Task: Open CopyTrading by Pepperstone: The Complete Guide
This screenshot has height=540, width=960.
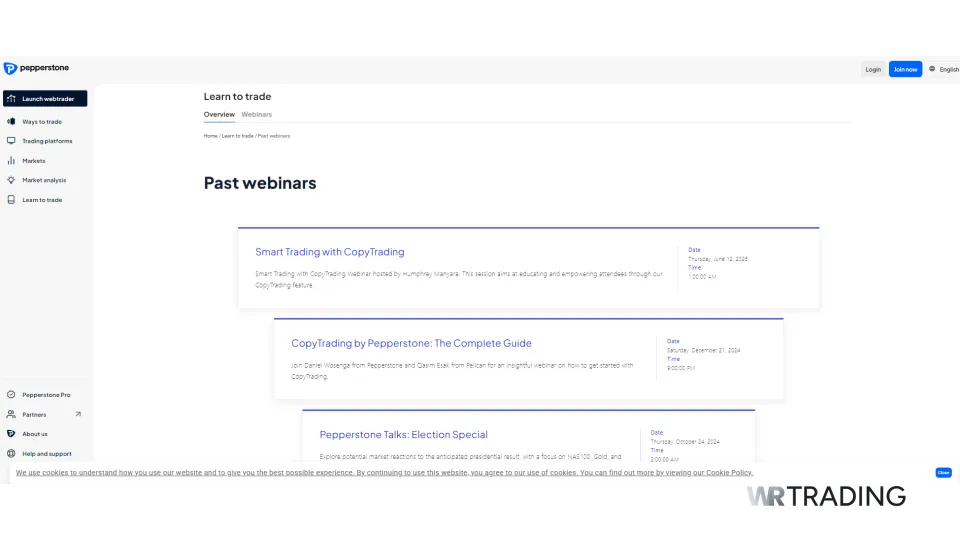Action: point(411,343)
